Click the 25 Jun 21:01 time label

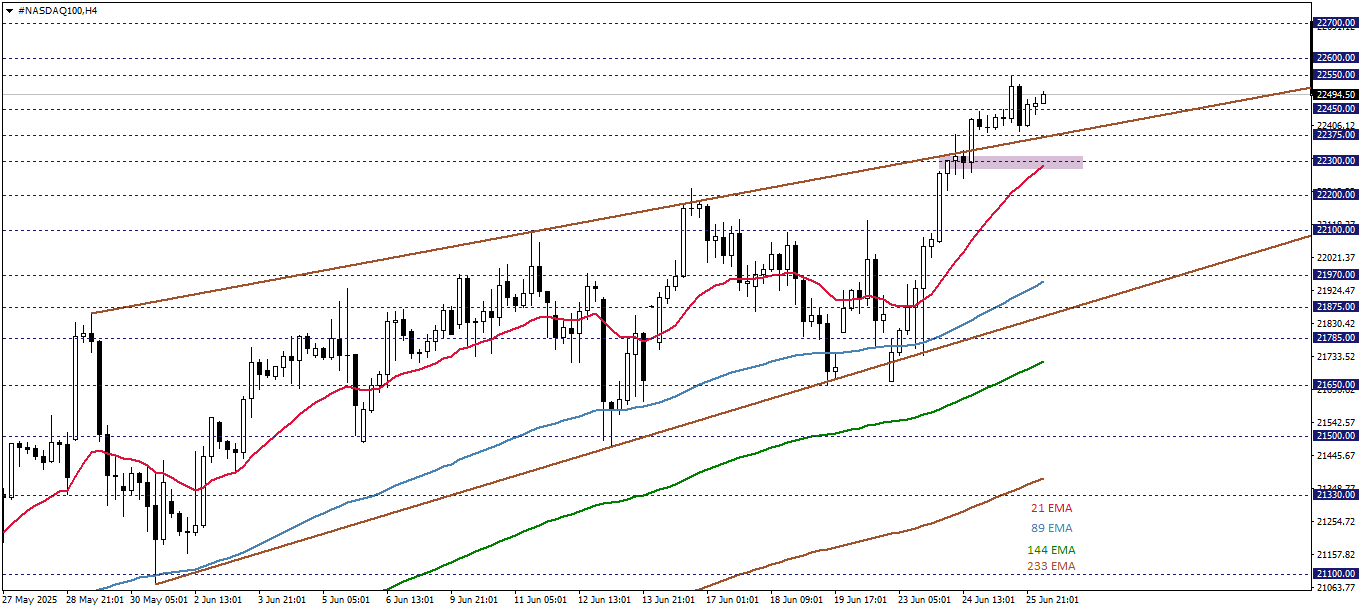coord(1055,600)
